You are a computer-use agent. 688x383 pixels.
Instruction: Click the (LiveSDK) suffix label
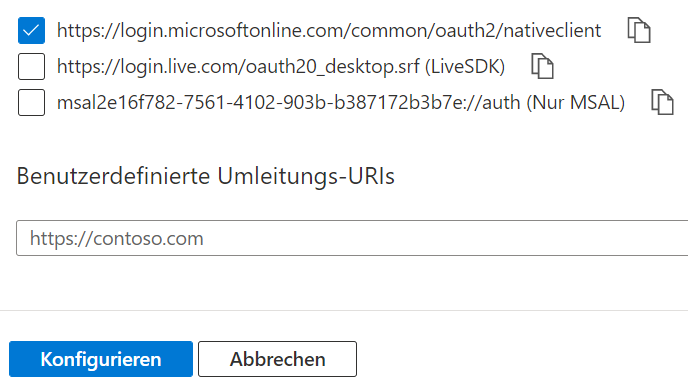(x=465, y=67)
